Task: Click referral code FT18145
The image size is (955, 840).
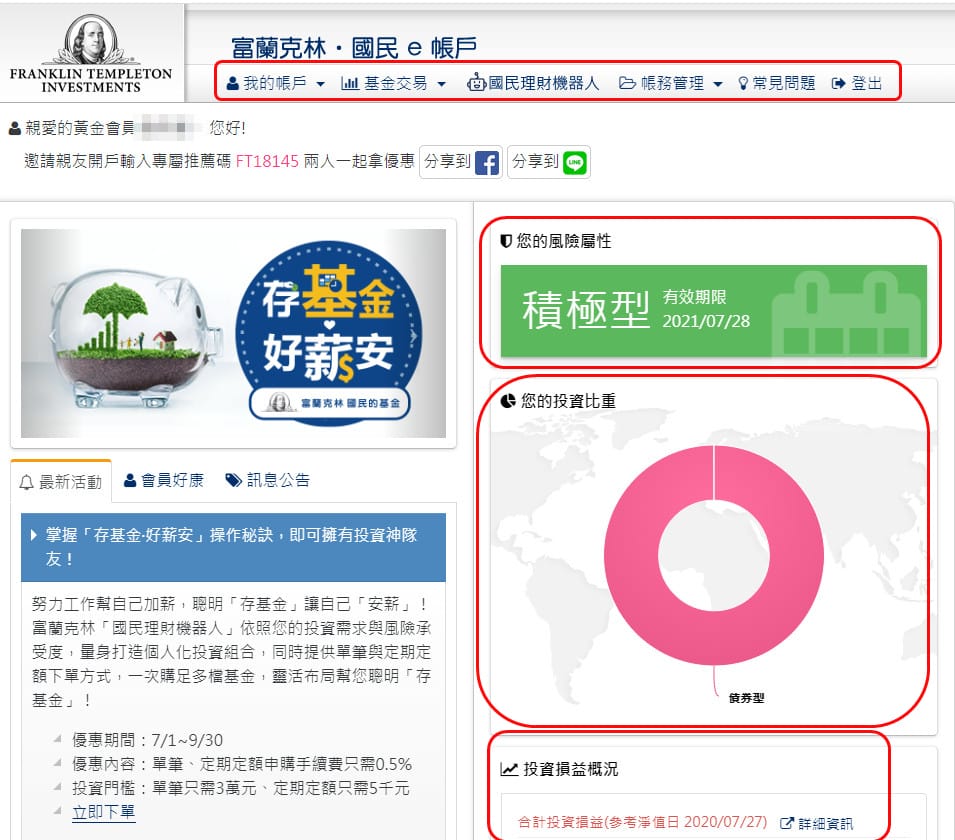Action: pos(267,161)
